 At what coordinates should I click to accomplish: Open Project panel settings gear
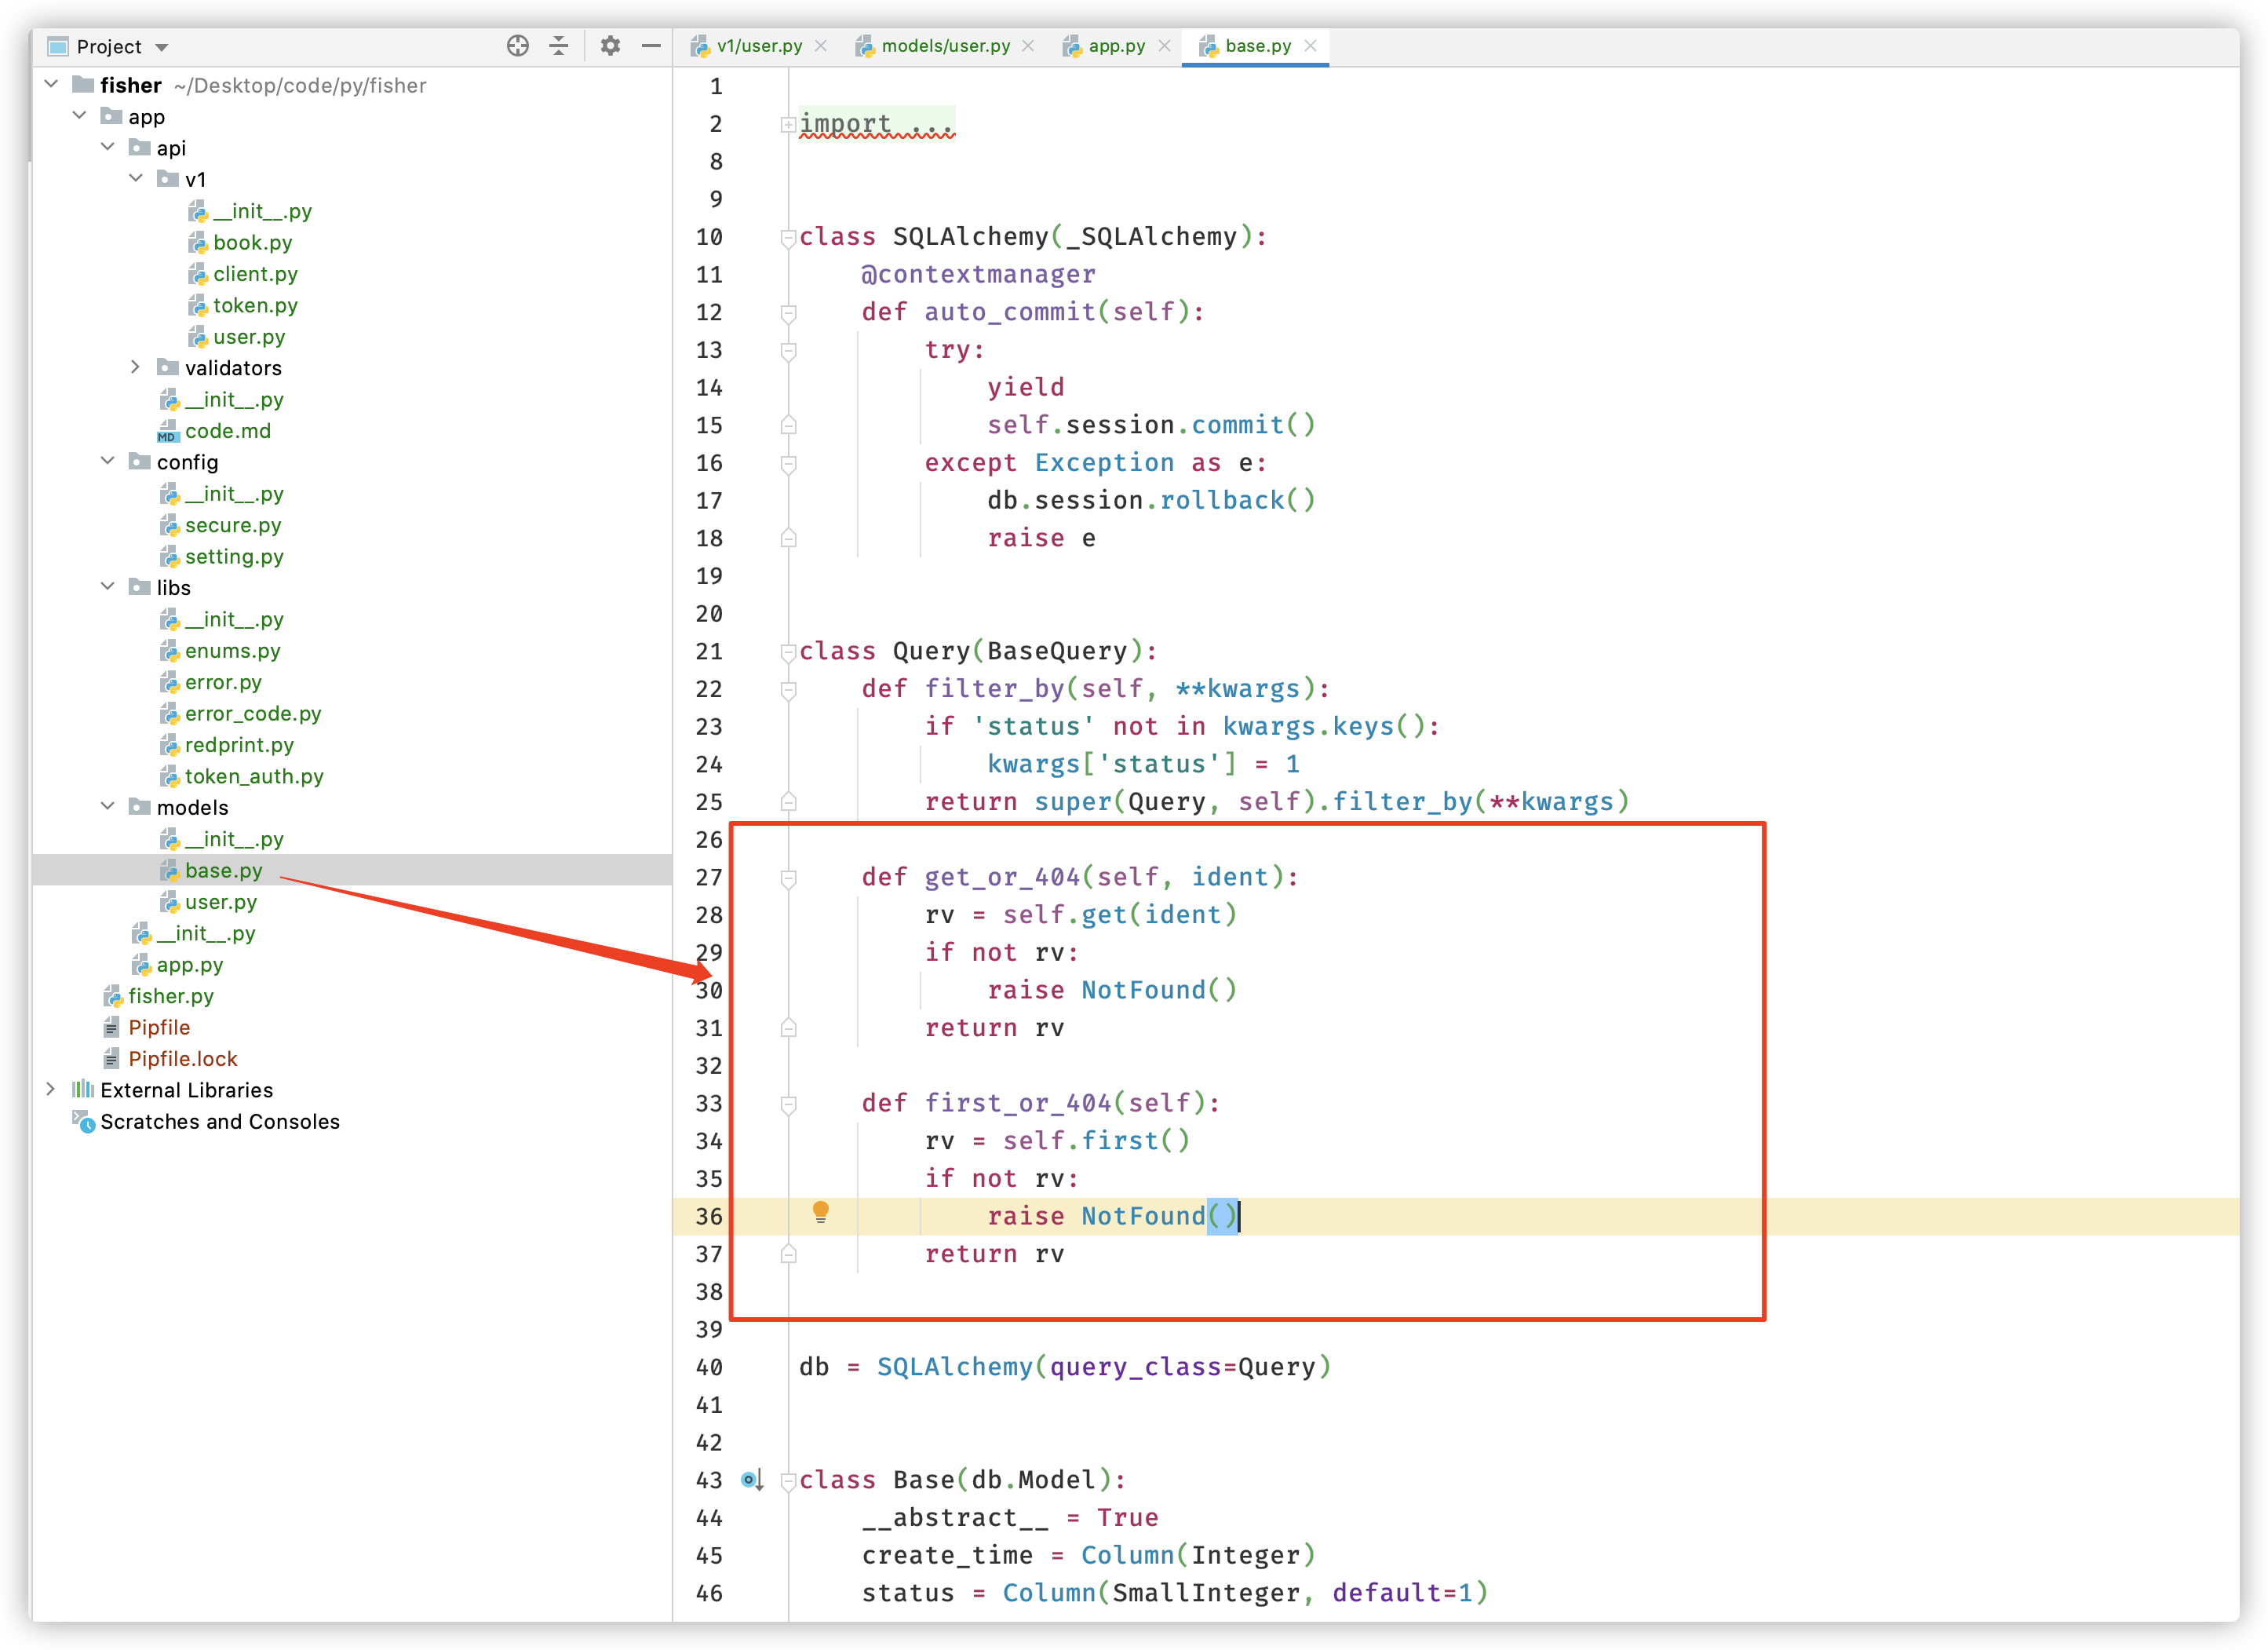(x=610, y=46)
